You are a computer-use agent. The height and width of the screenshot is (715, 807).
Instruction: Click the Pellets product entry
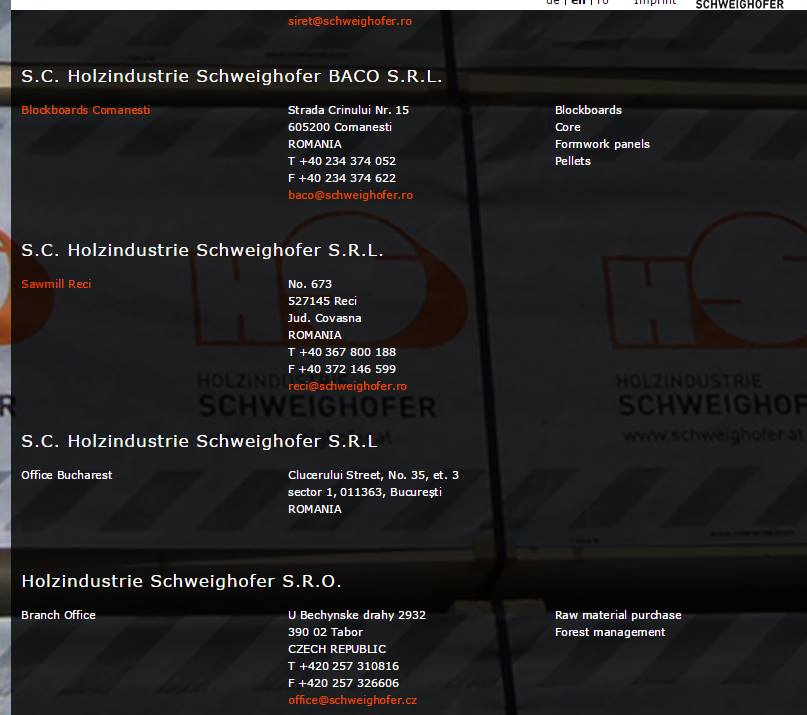point(573,161)
